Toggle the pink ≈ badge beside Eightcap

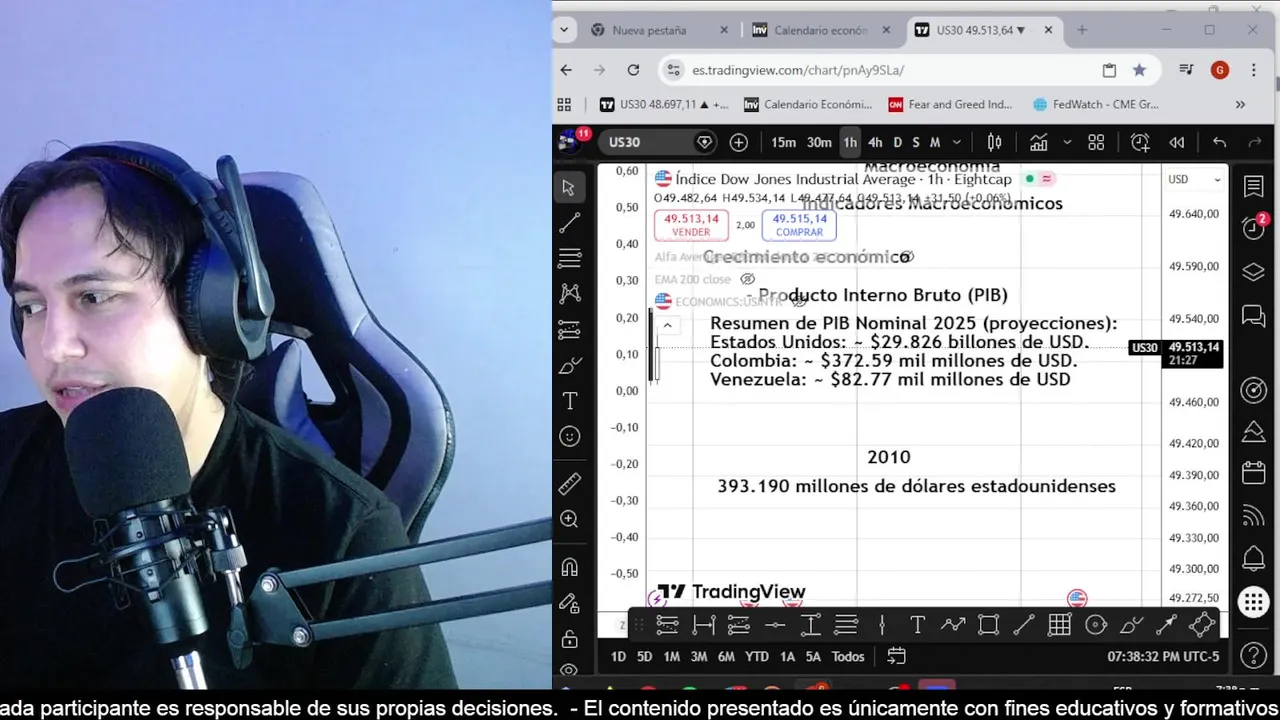pyautogui.click(x=1046, y=179)
